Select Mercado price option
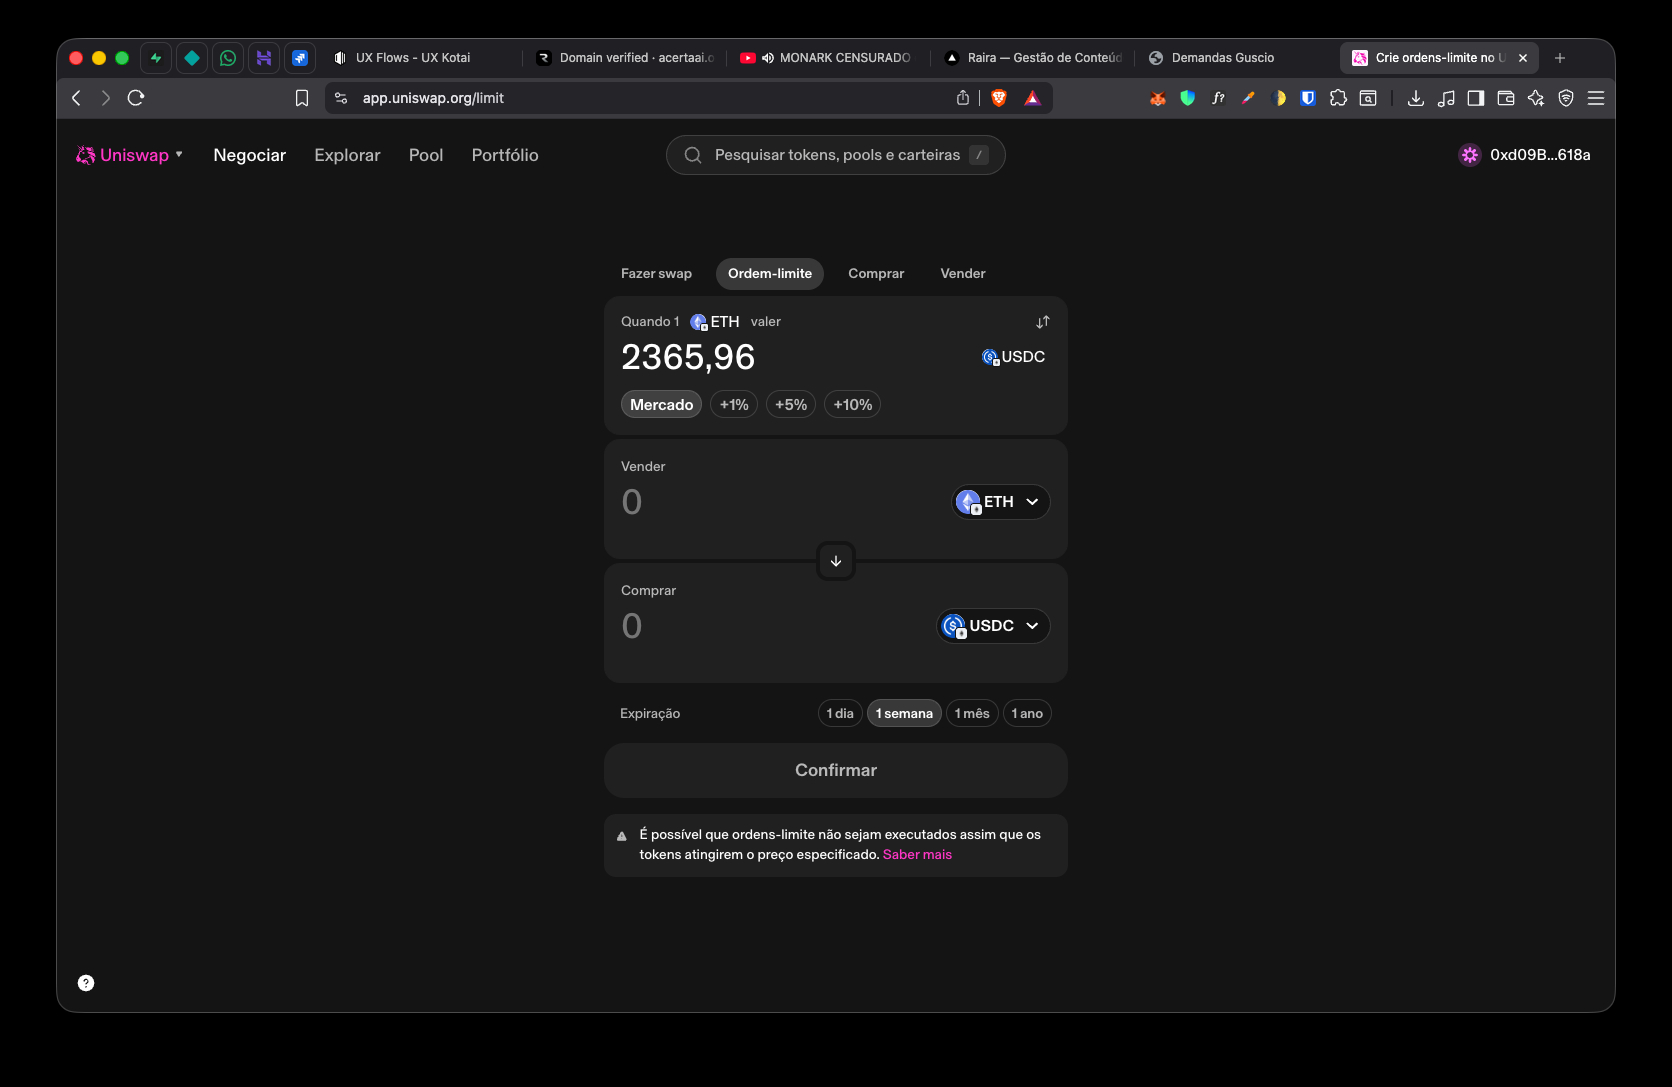This screenshot has height=1087, width=1672. 661,405
